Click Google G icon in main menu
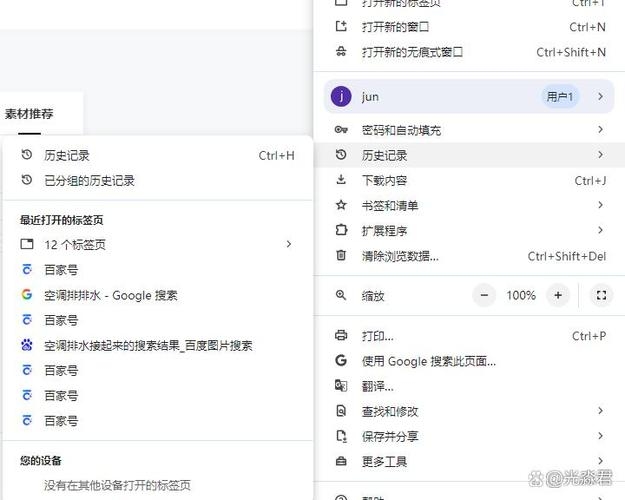The width and height of the screenshot is (625, 500). click(x=341, y=360)
